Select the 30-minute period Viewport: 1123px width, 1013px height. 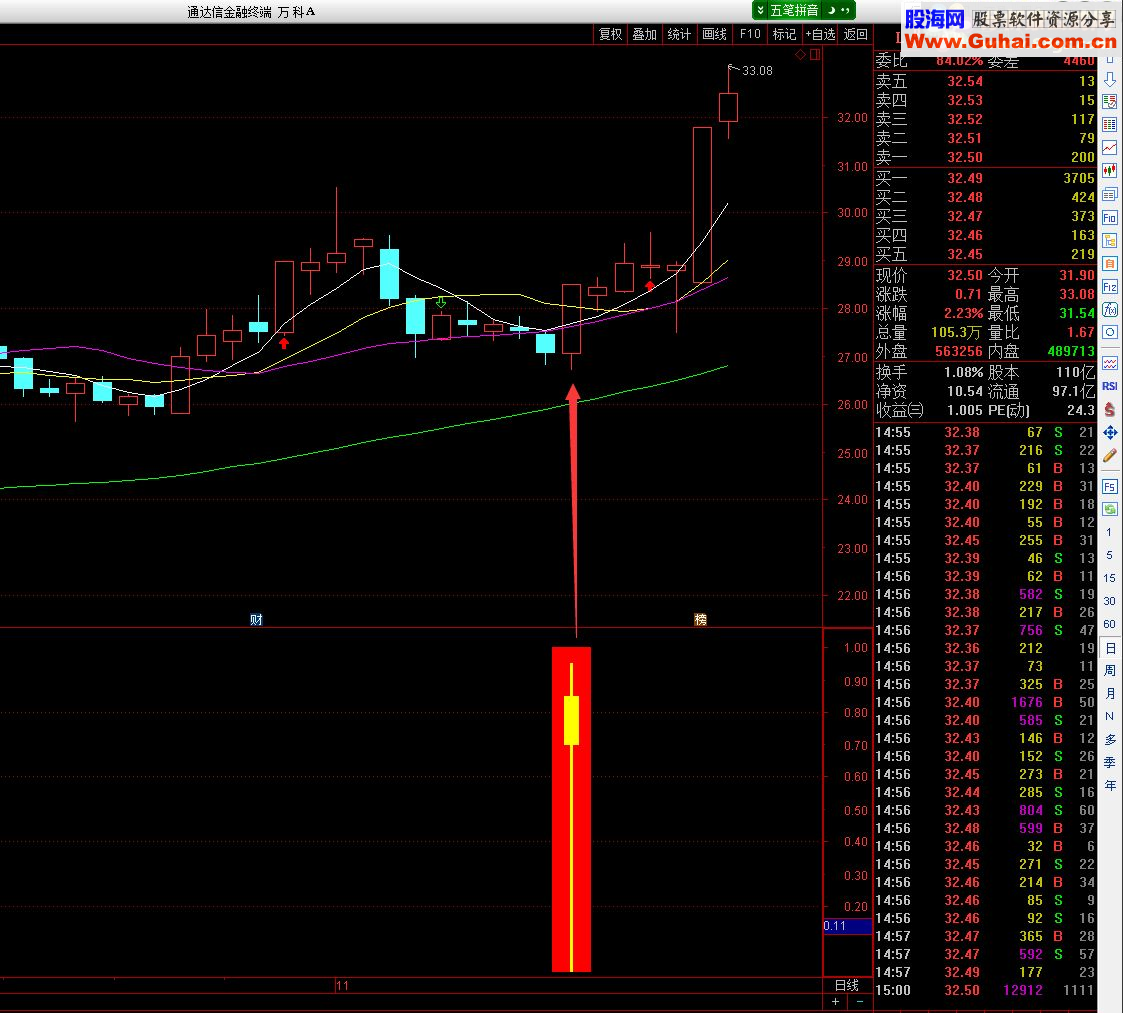[1109, 601]
